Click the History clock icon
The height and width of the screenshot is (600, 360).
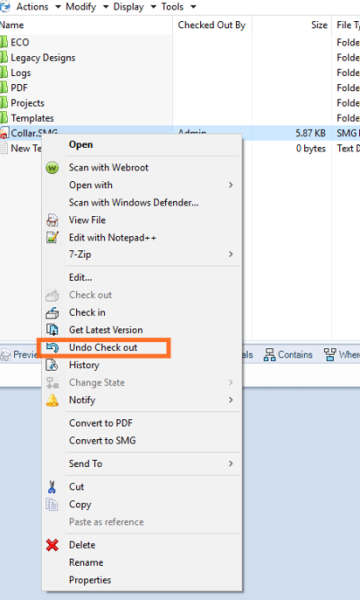(x=52, y=365)
